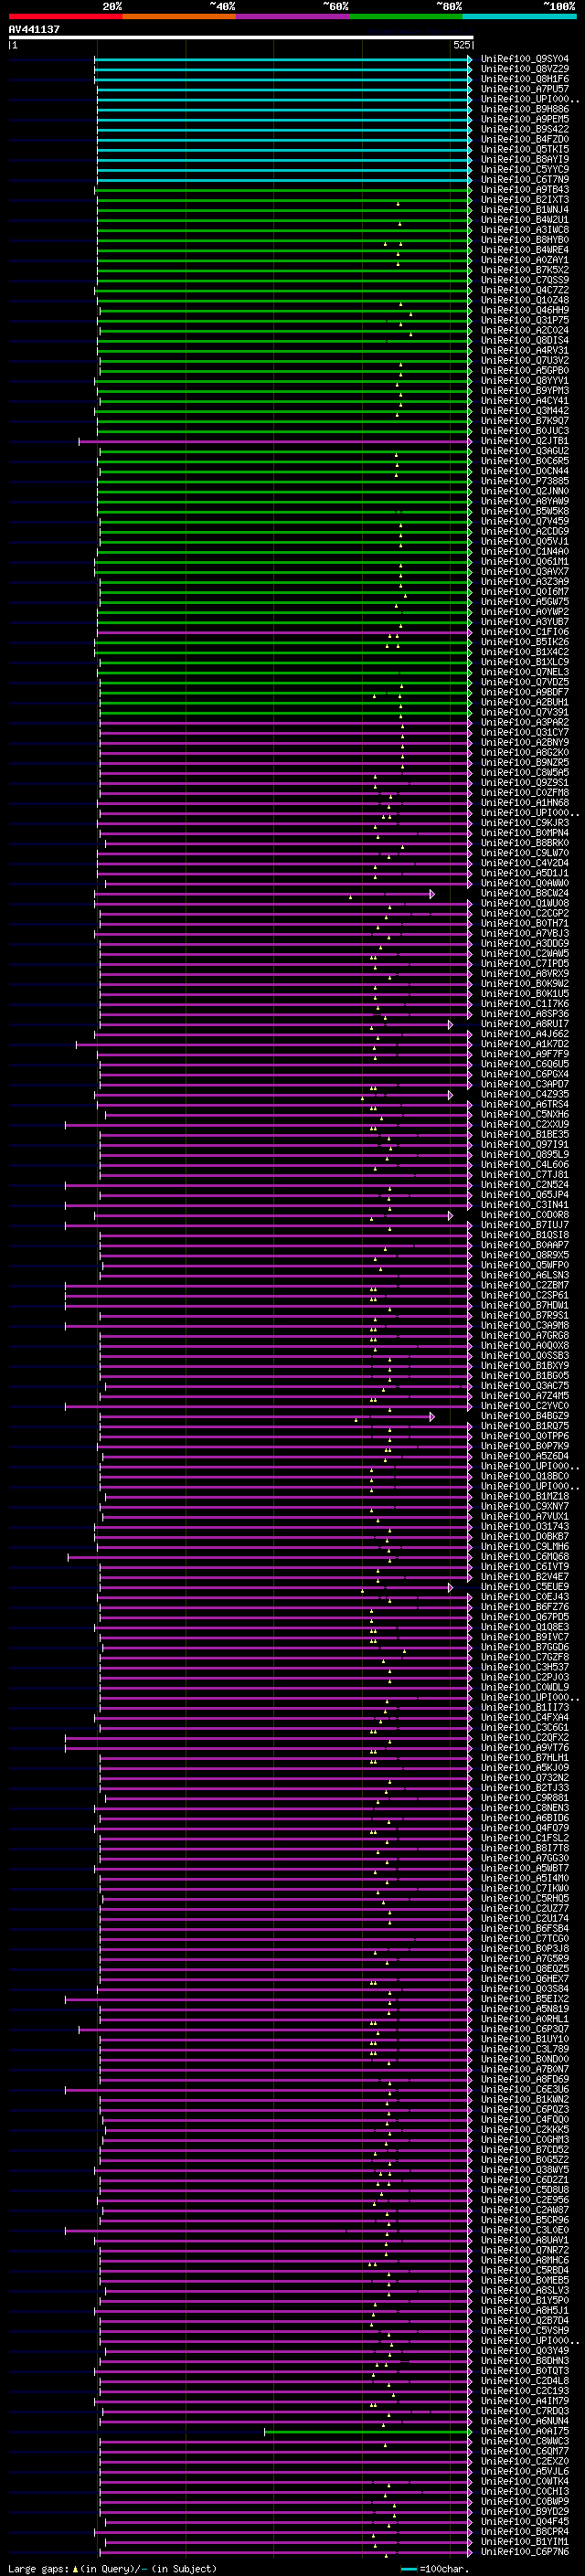View the UniRef100_A4IM79 record
Viewport: 585px width, 2576px height.
(524, 2401)
